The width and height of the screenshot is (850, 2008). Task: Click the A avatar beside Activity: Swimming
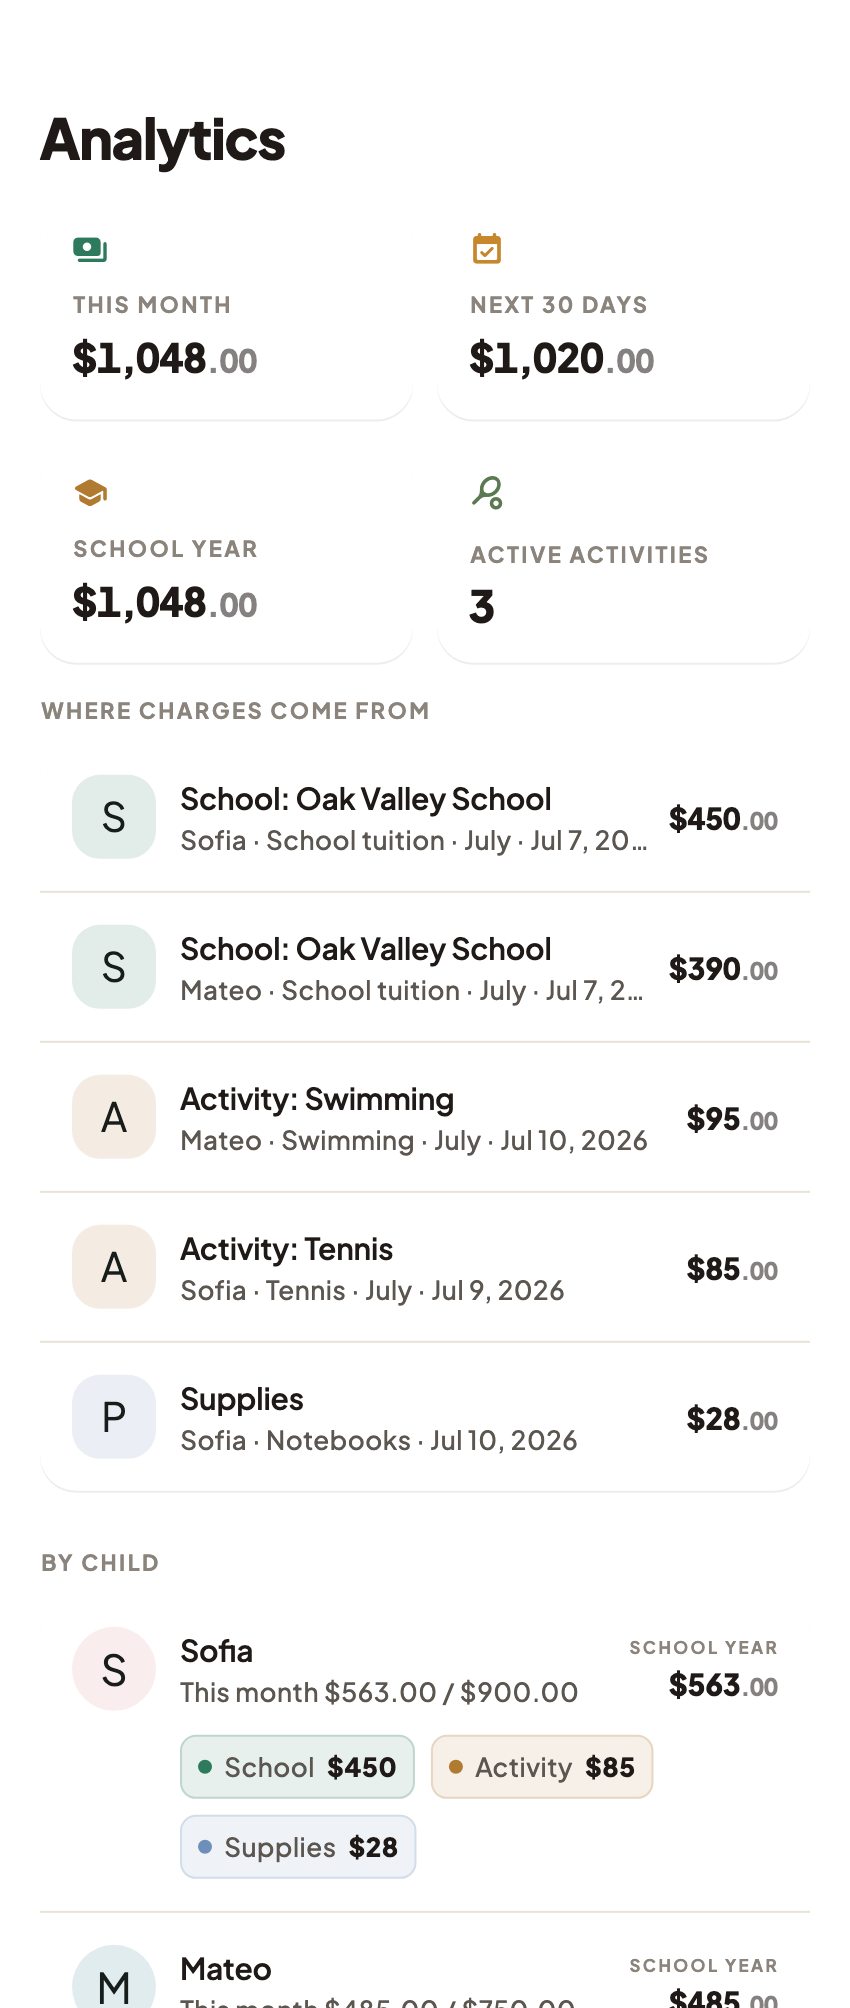point(114,1117)
